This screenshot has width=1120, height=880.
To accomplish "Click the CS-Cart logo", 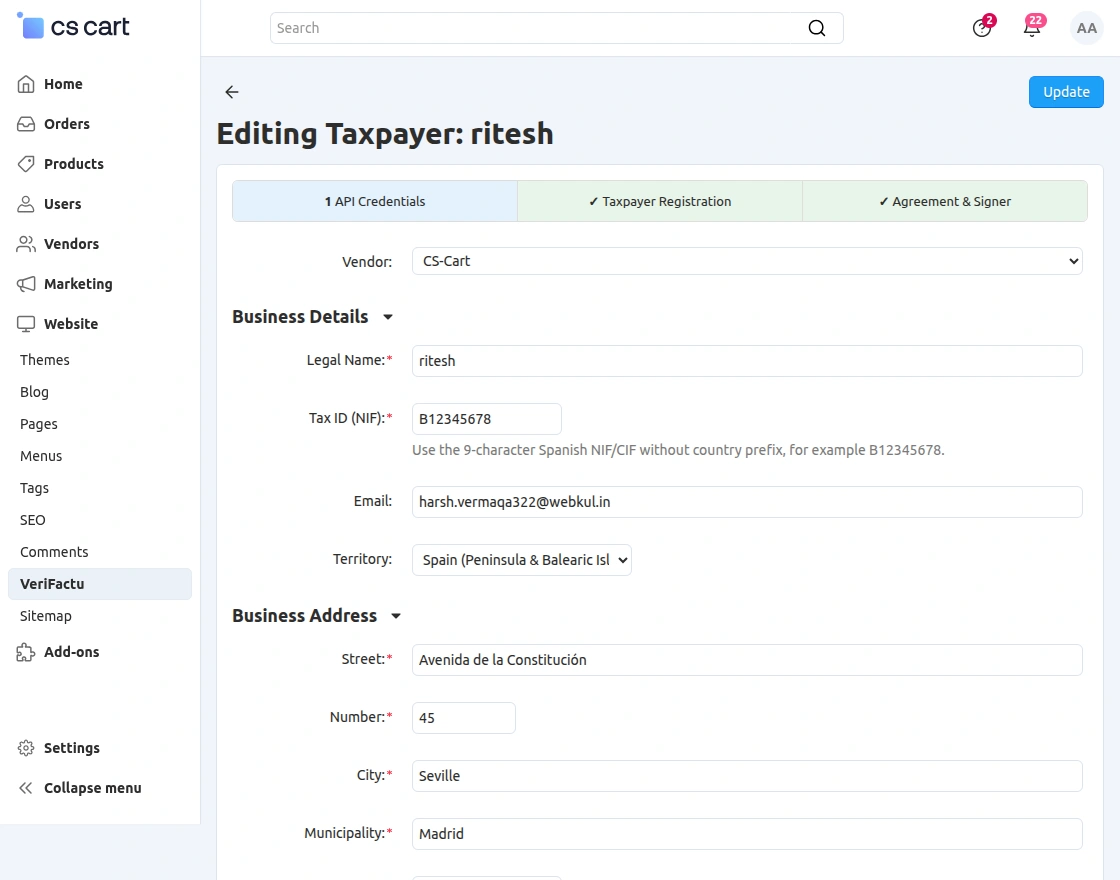I will [73, 26].
